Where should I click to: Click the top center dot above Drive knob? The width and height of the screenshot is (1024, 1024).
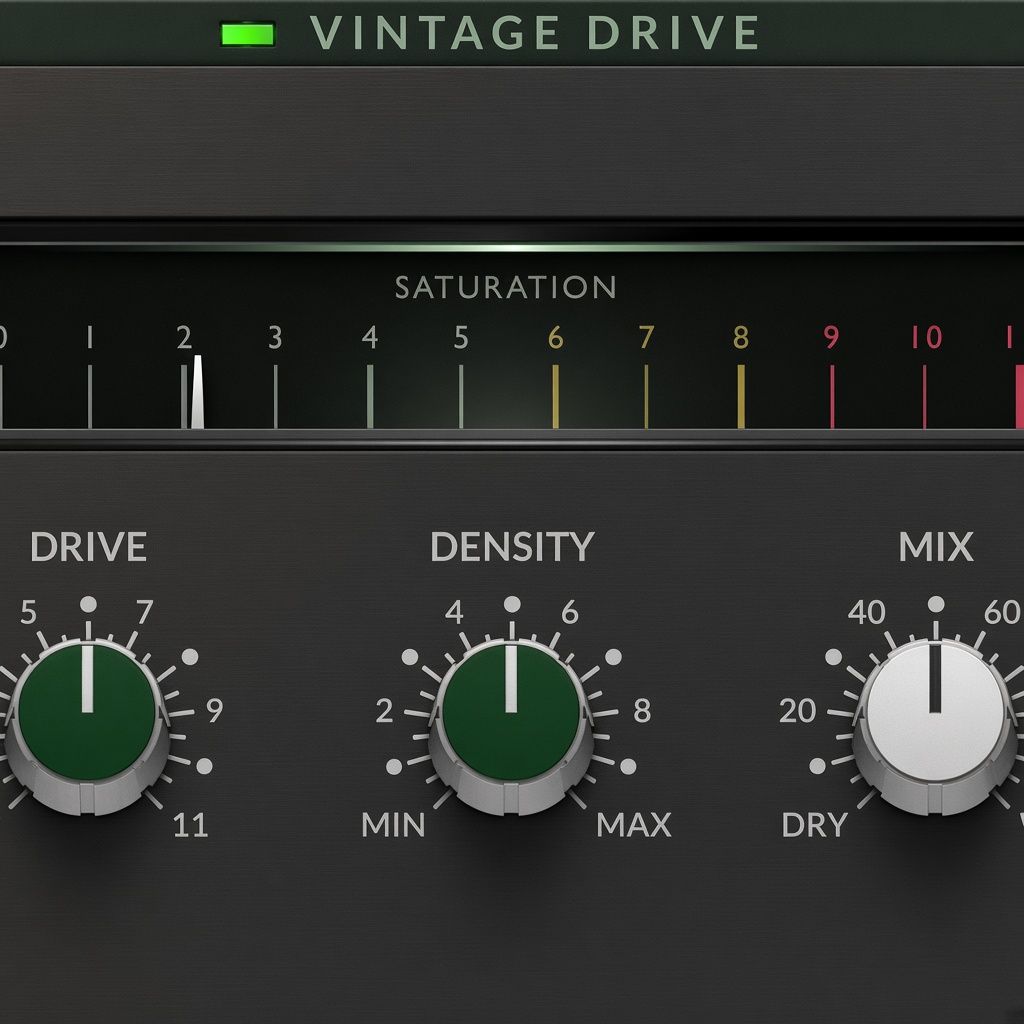(x=88, y=604)
